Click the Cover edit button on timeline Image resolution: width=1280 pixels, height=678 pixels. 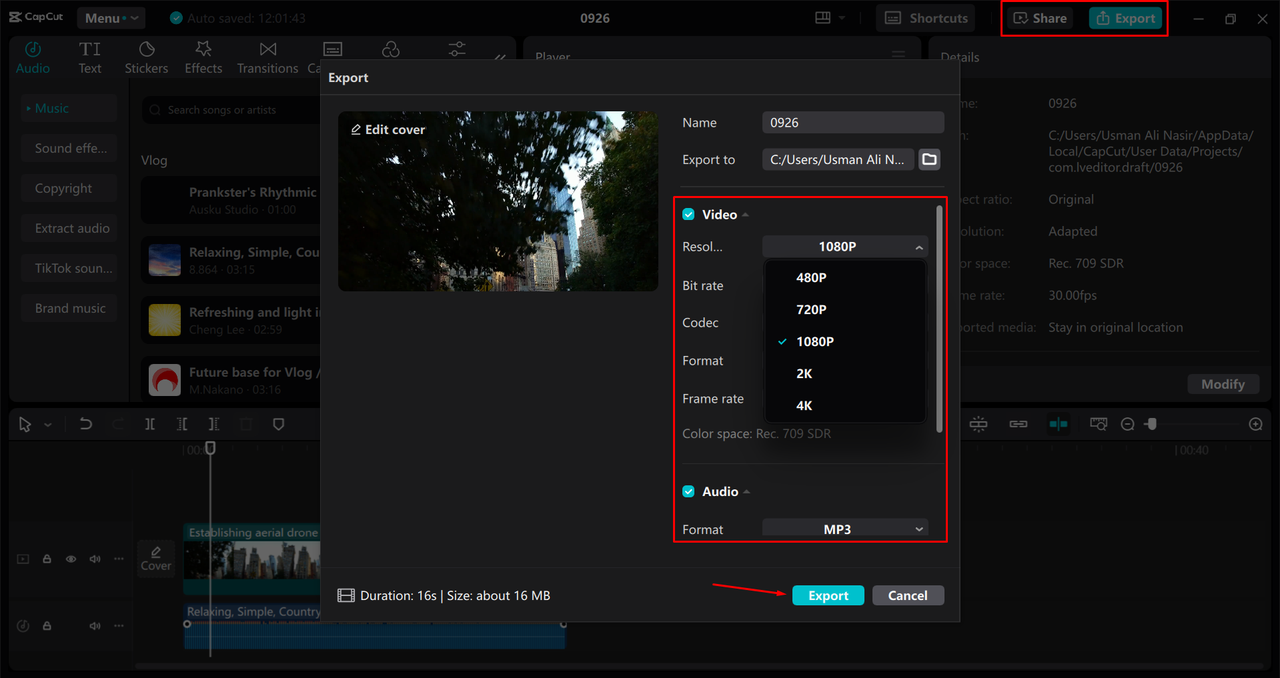156,557
